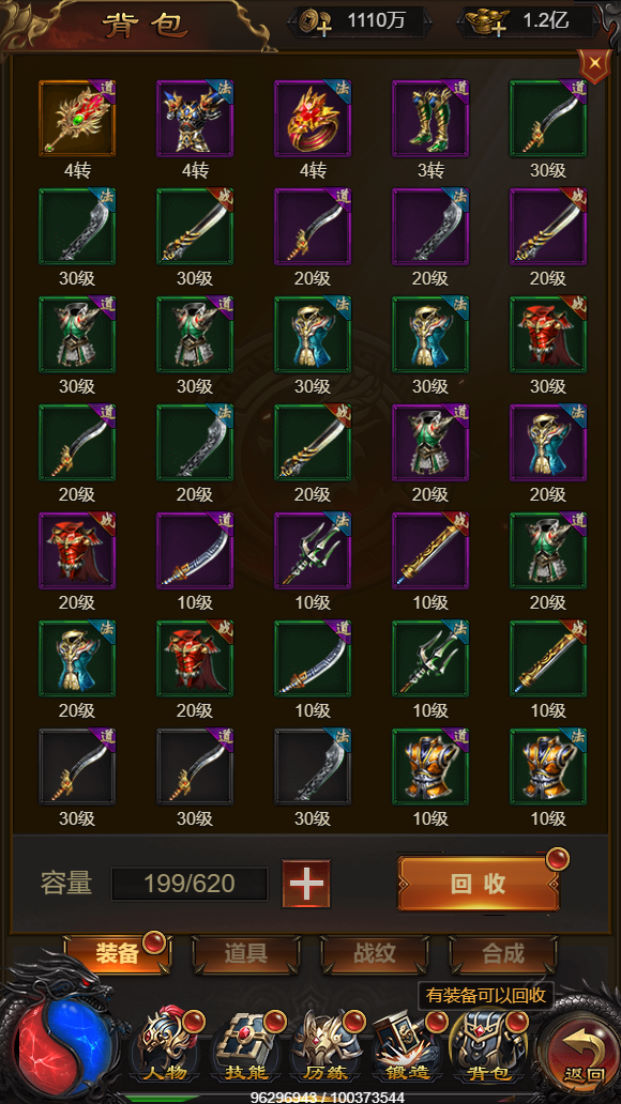Select the green boots 3转 item
The height and width of the screenshot is (1104, 621).
[x=430, y=118]
